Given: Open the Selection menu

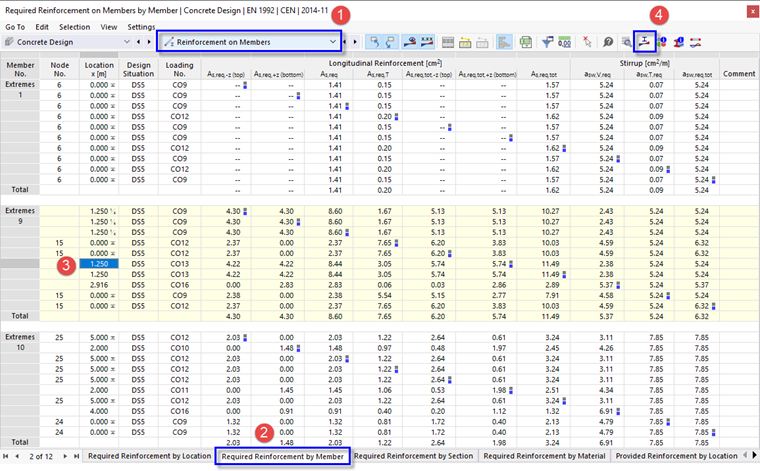Looking at the screenshot, I should click(x=74, y=26).
